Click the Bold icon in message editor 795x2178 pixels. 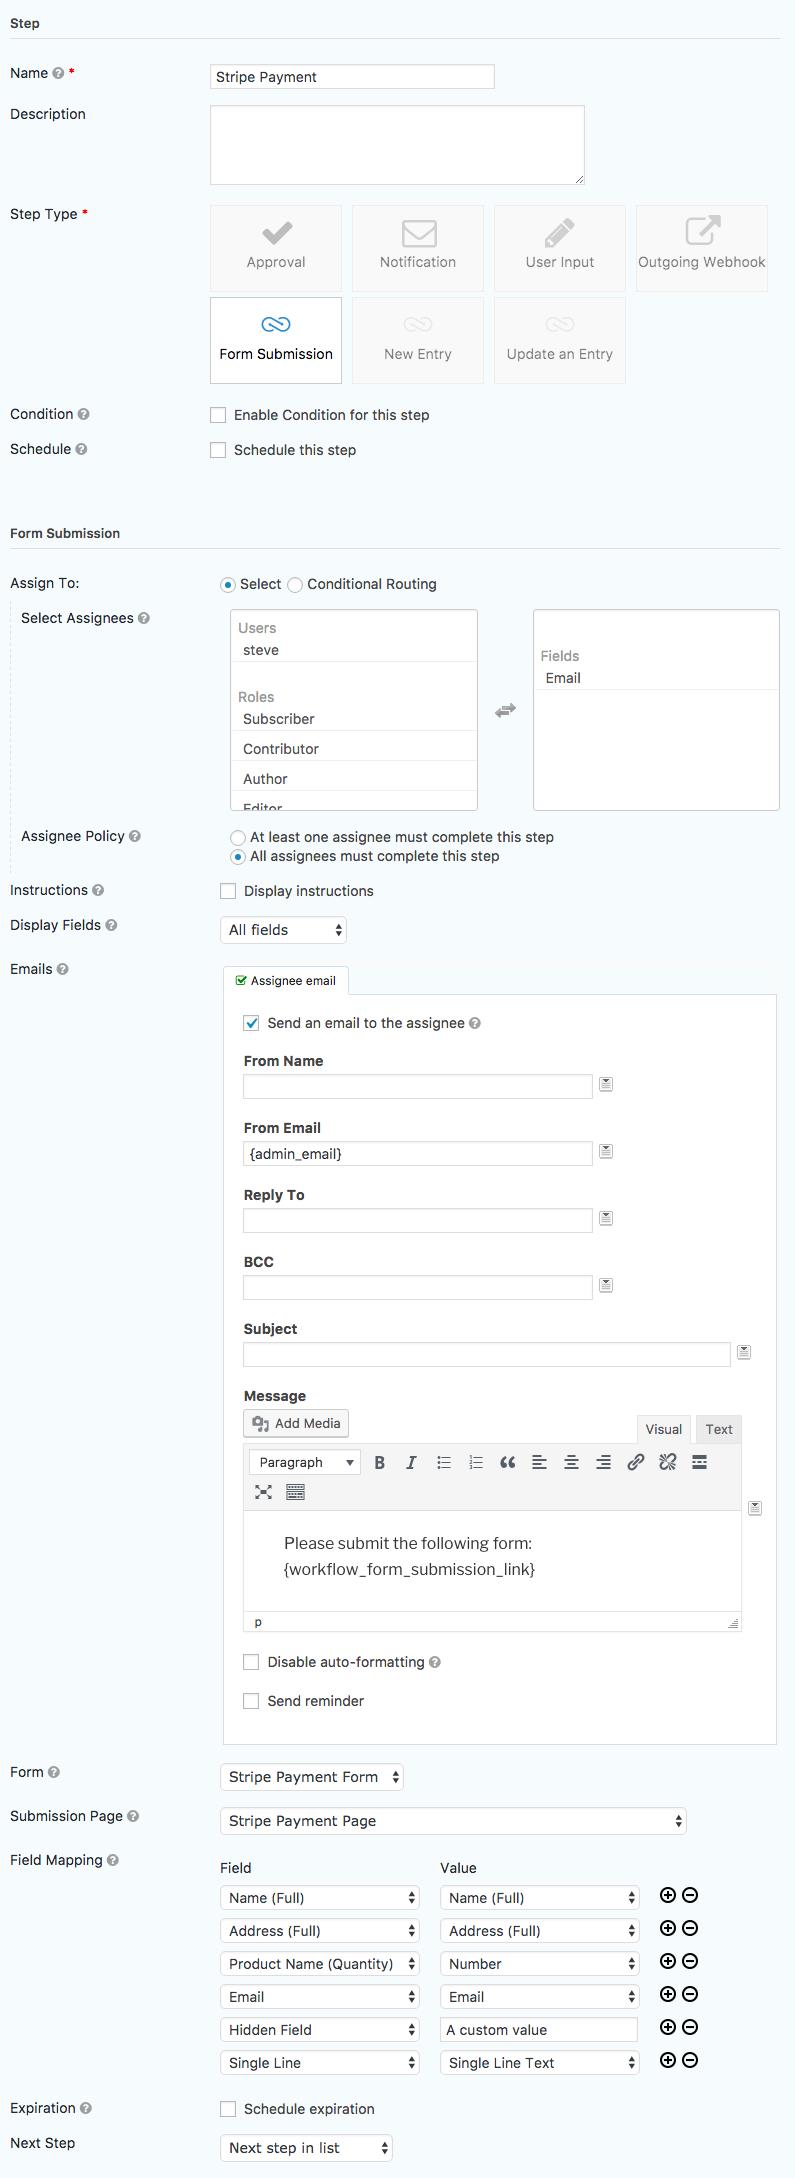[x=380, y=1462]
